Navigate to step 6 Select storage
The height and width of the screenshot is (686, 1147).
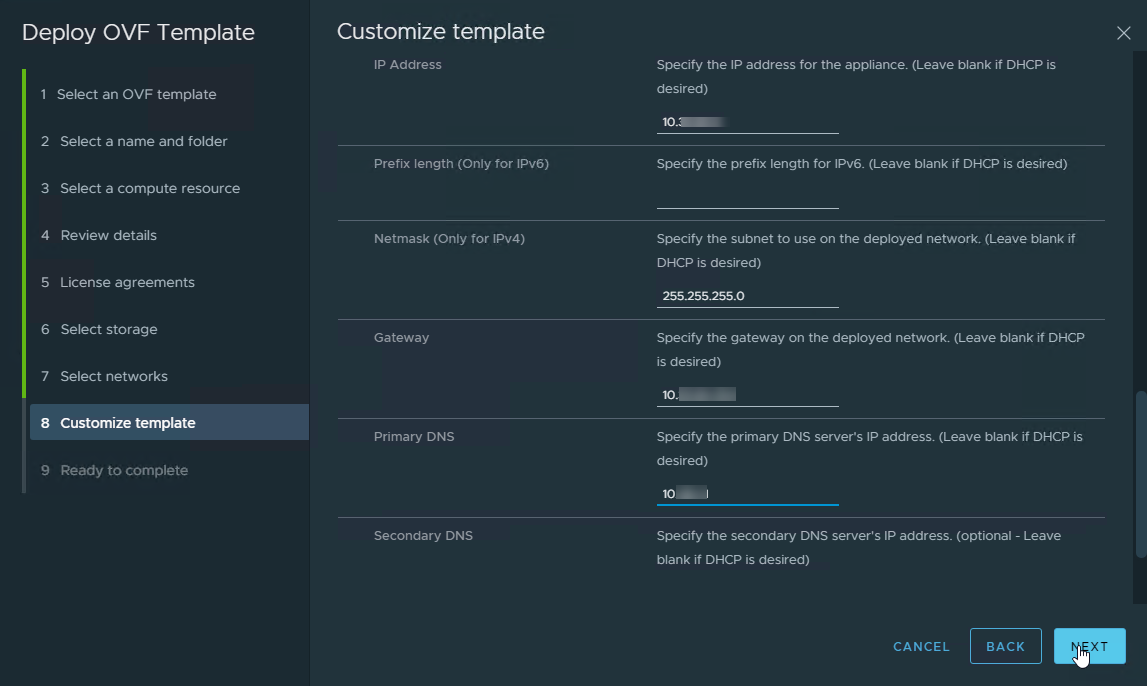click(x=108, y=329)
